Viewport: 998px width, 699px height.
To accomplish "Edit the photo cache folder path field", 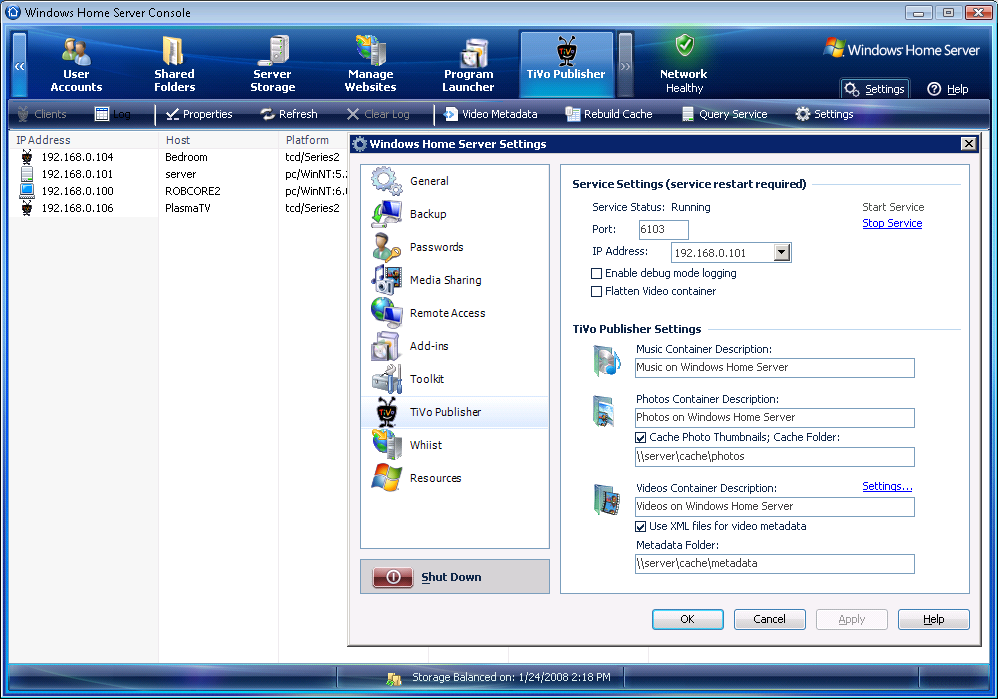I will pos(775,456).
